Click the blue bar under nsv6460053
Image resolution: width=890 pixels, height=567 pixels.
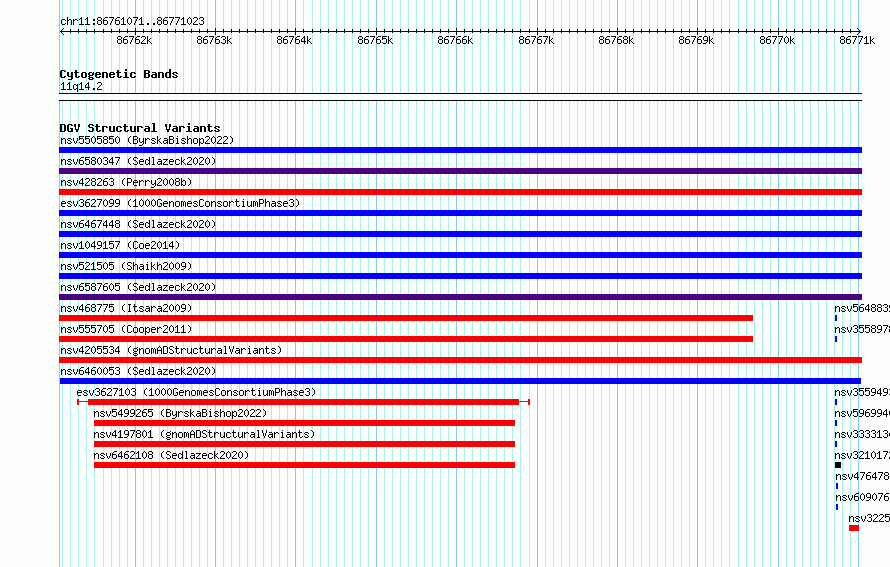(460, 381)
